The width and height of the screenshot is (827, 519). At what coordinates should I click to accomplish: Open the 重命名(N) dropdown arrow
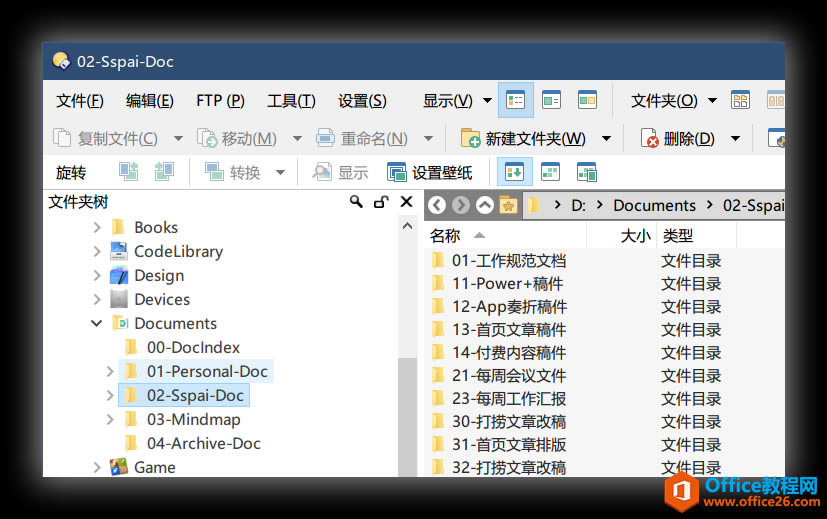(x=428, y=139)
